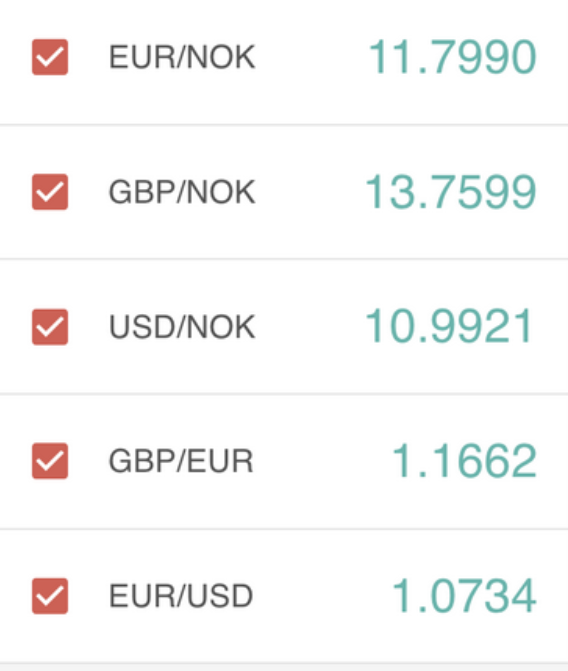Click empty space between EUR/USD and 1.0734
This screenshot has width=568, height=671.
pyautogui.click(x=323, y=596)
